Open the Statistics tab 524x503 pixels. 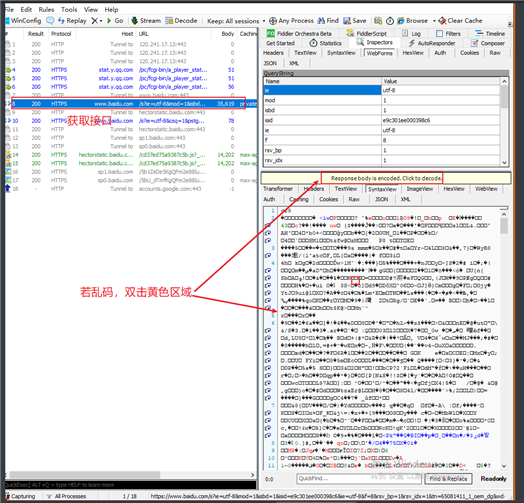[325, 43]
